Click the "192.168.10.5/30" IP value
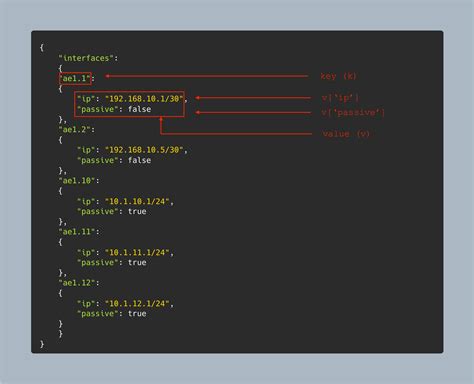The height and width of the screenshot is (384, 474). [x=144, y=150]
